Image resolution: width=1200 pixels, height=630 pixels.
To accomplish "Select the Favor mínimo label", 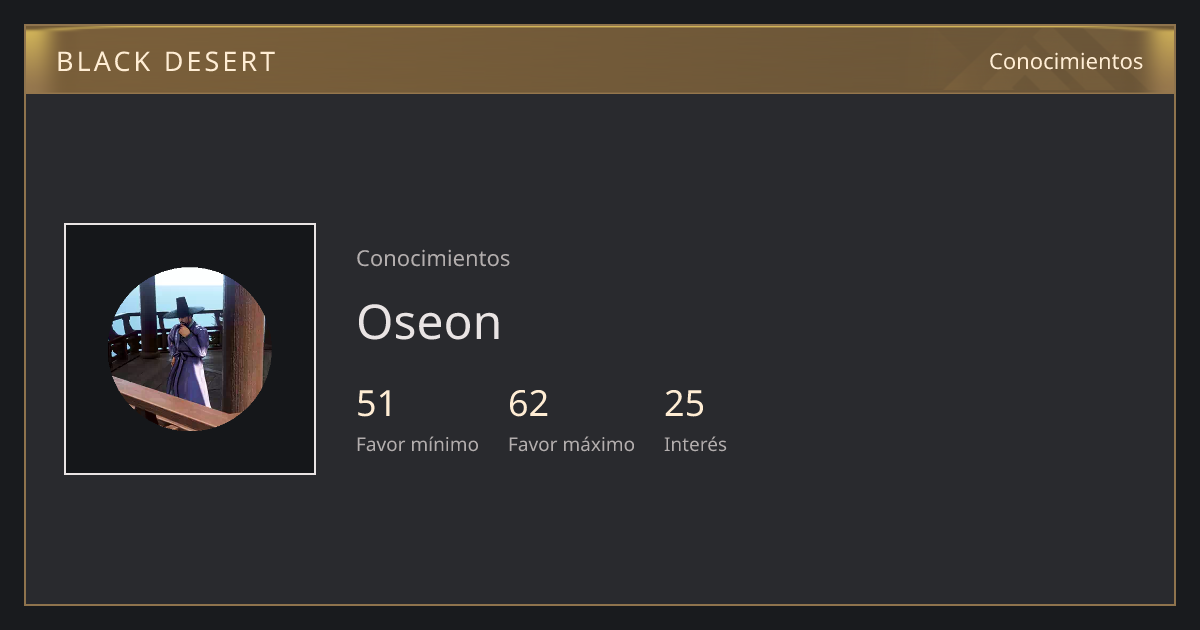I will (417, 444).
